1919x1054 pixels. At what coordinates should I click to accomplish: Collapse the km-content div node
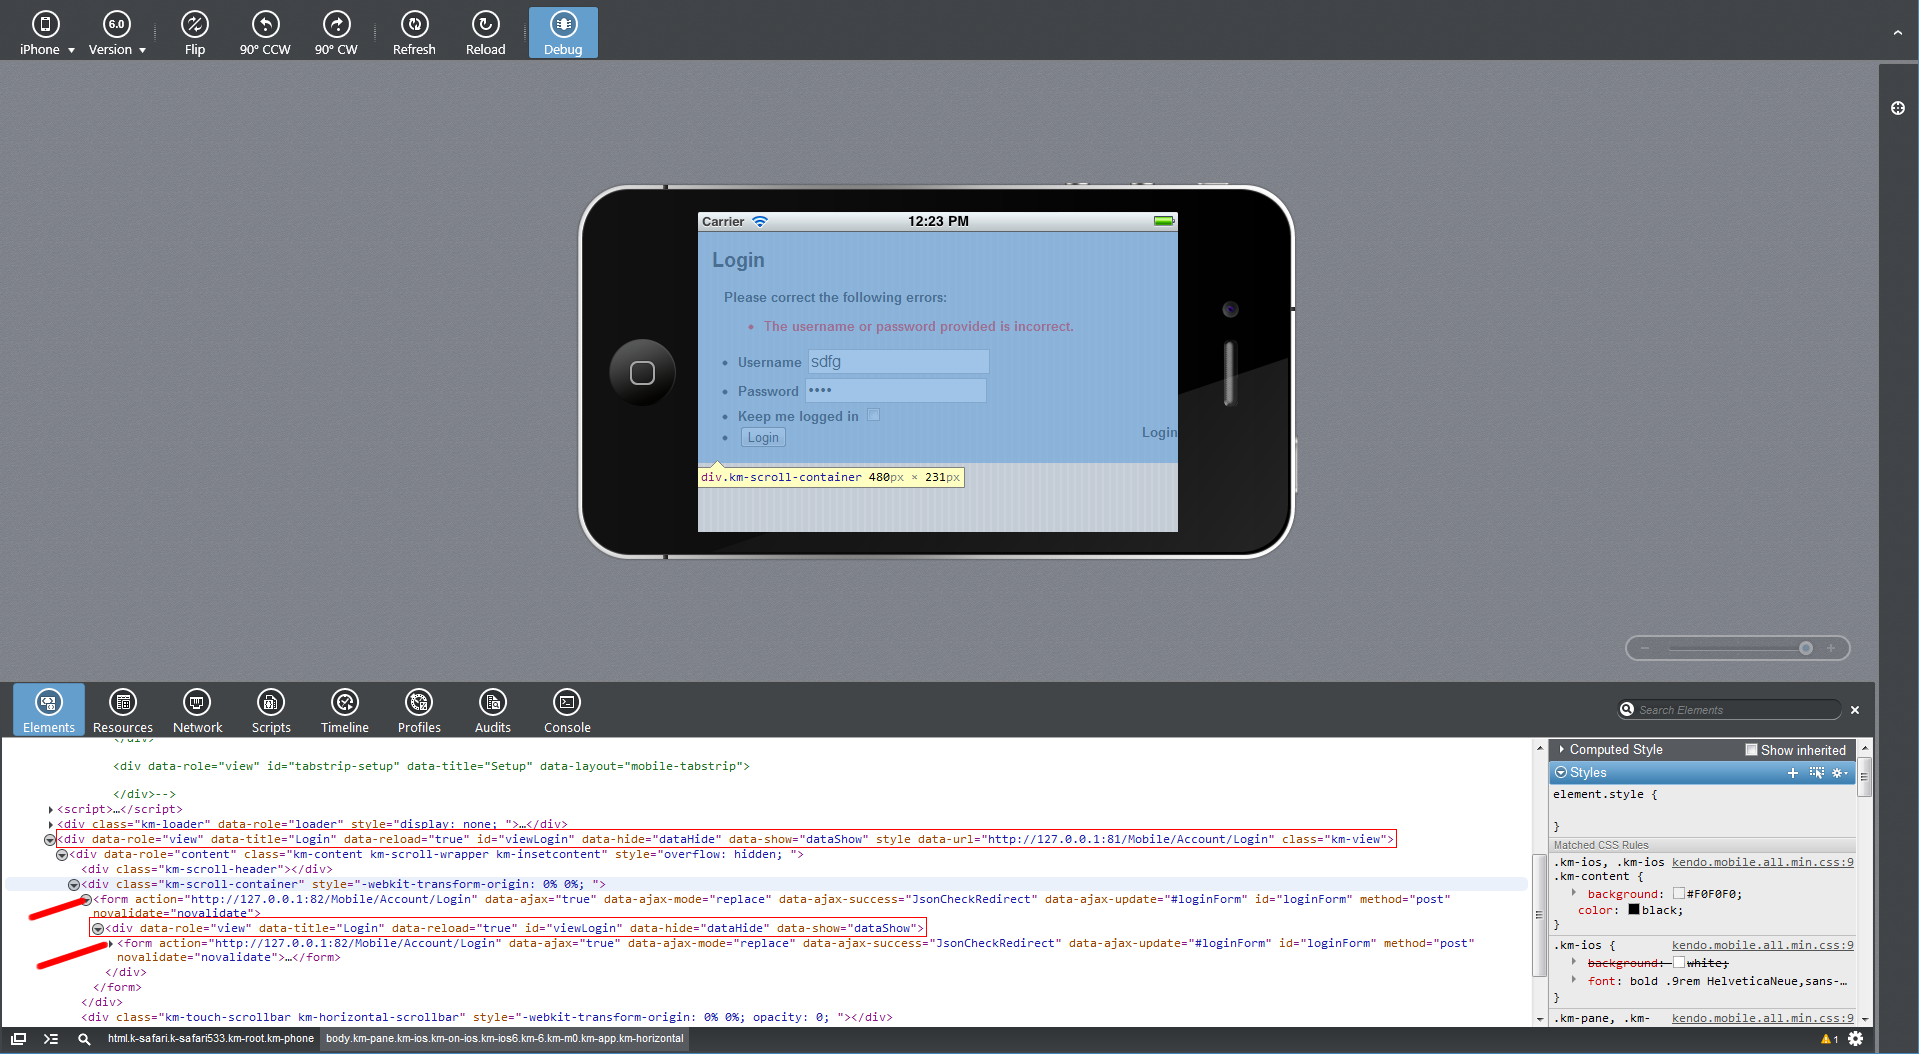click(x=62, y=855)
